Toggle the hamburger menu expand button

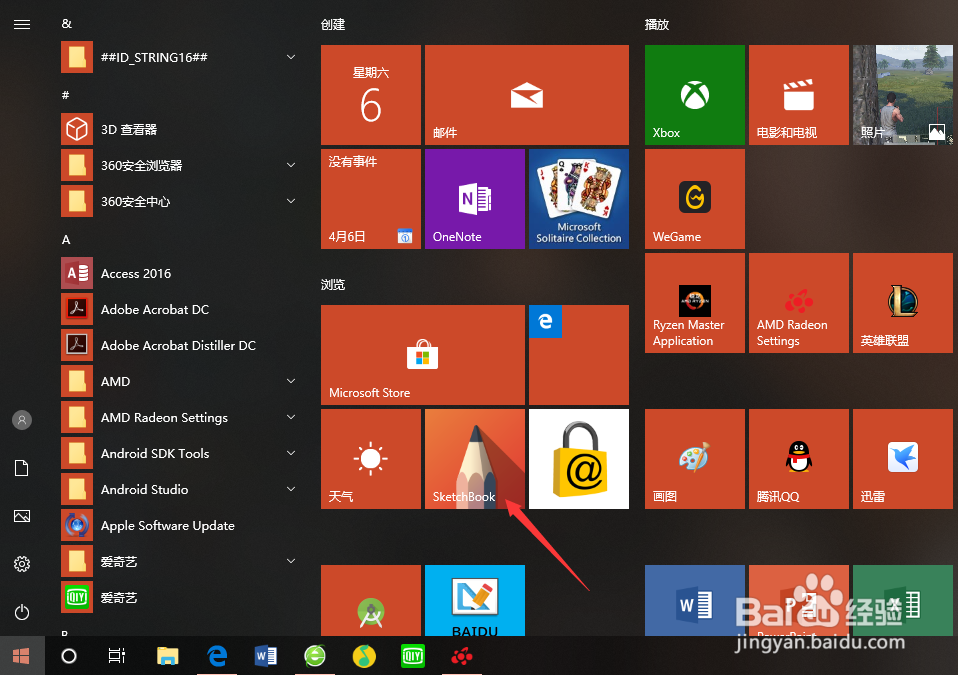[x=22, y=24]
